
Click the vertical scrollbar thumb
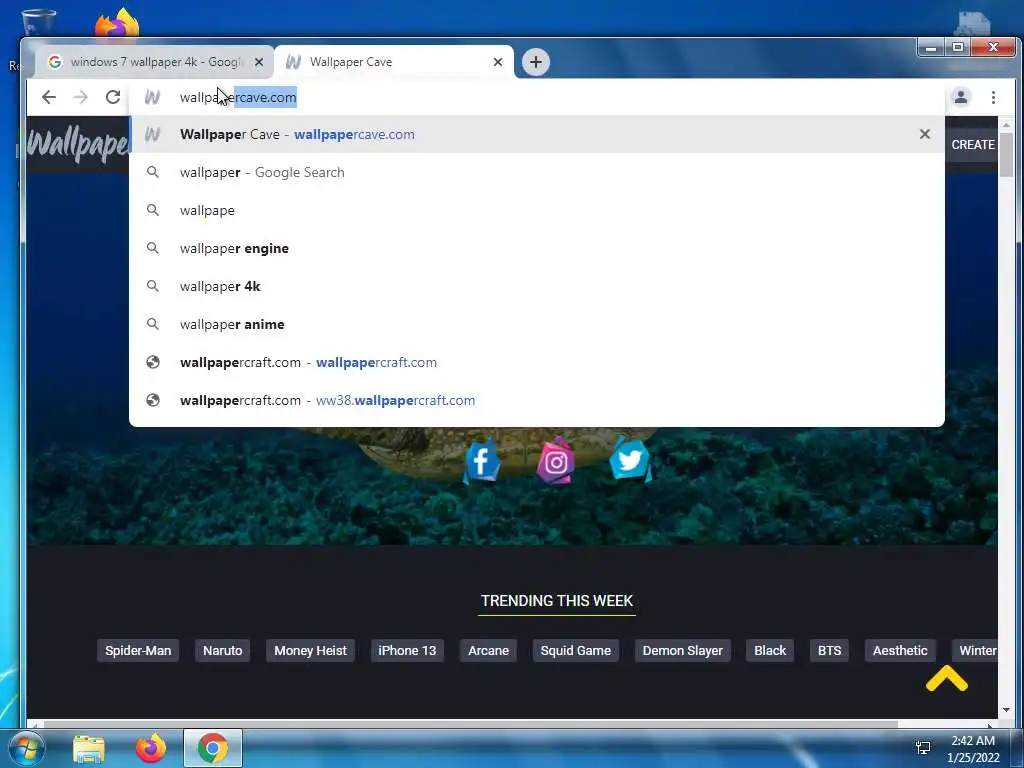click(x=1006, y=155)
